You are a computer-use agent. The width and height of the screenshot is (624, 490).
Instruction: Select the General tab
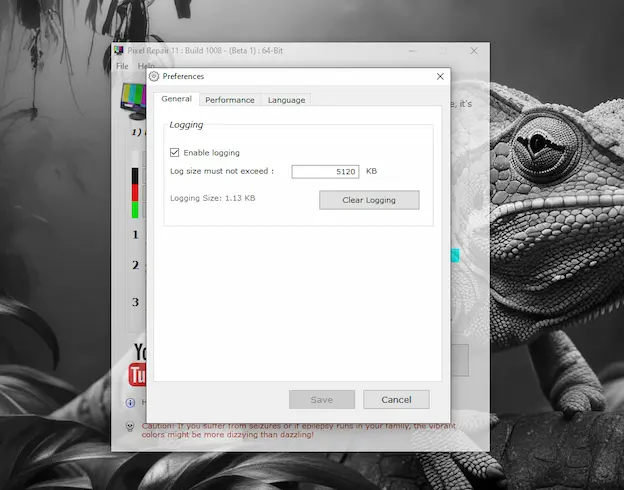pos(176,99)
